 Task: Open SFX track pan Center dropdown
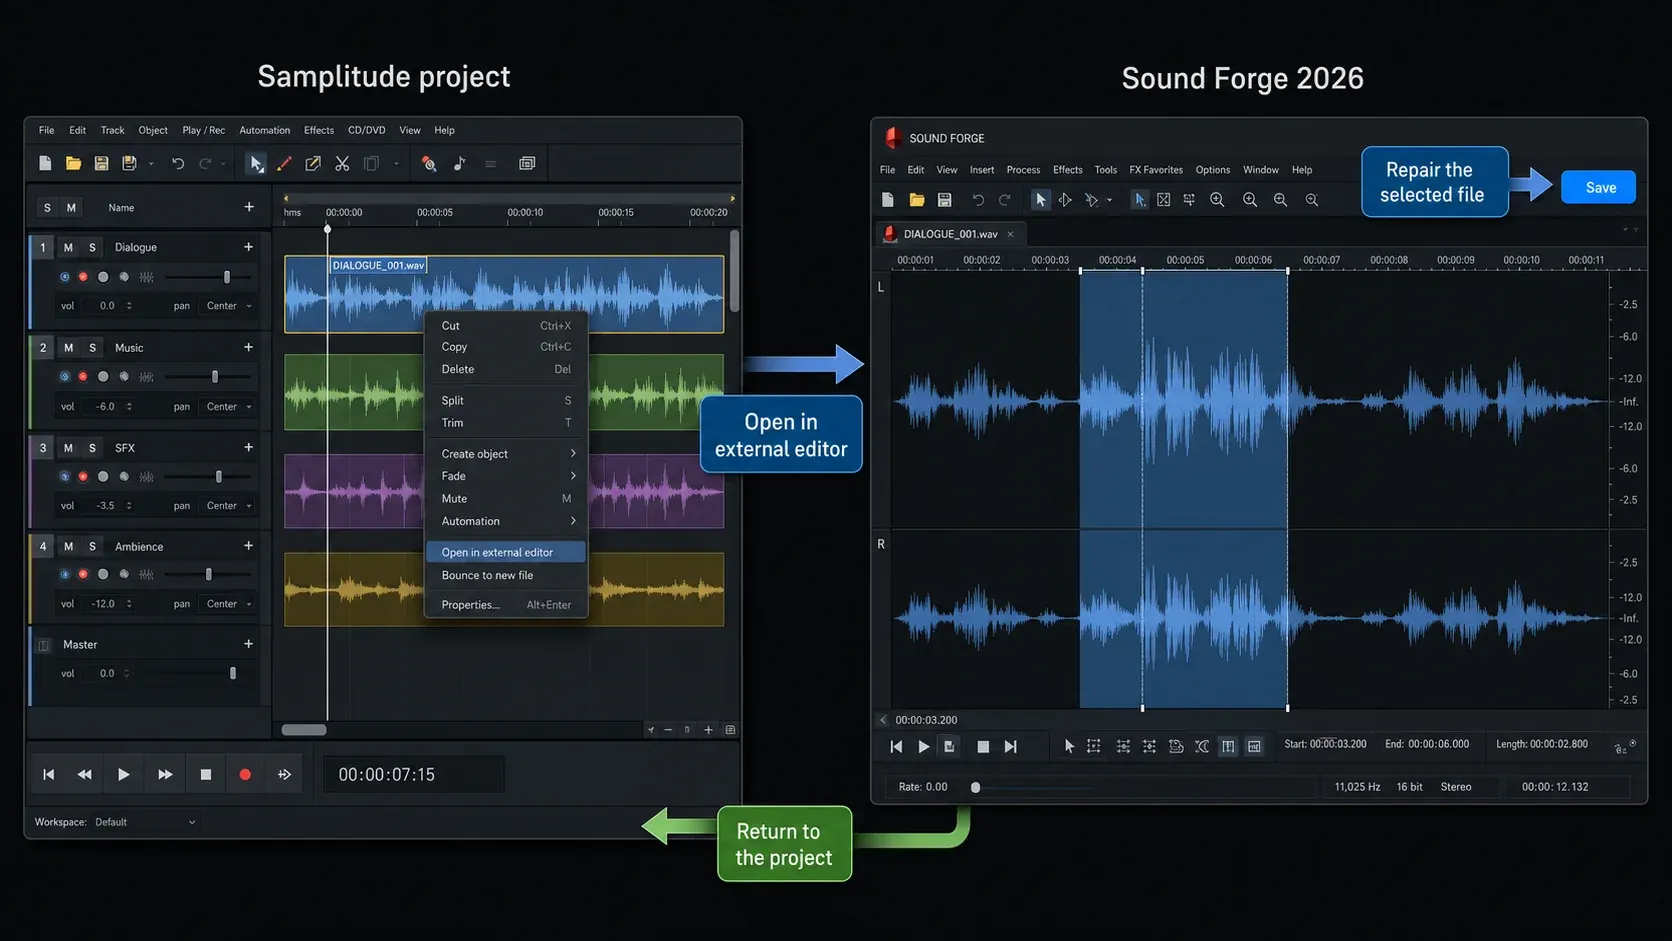[x=229, y=506]
